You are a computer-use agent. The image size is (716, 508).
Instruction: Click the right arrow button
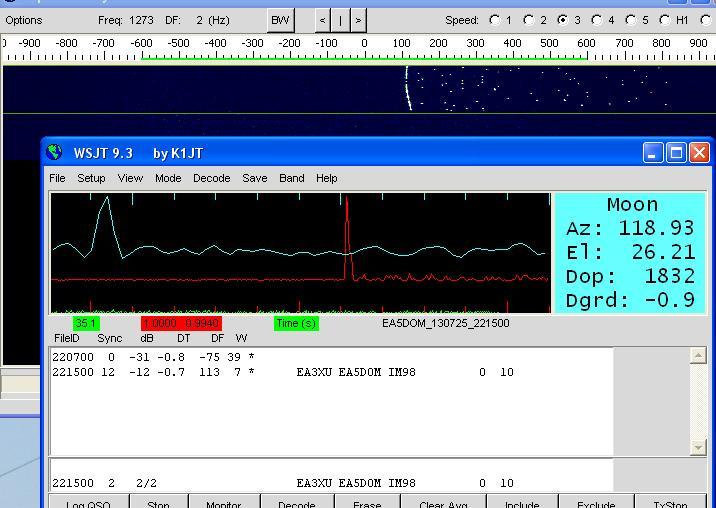coord(358,21)
